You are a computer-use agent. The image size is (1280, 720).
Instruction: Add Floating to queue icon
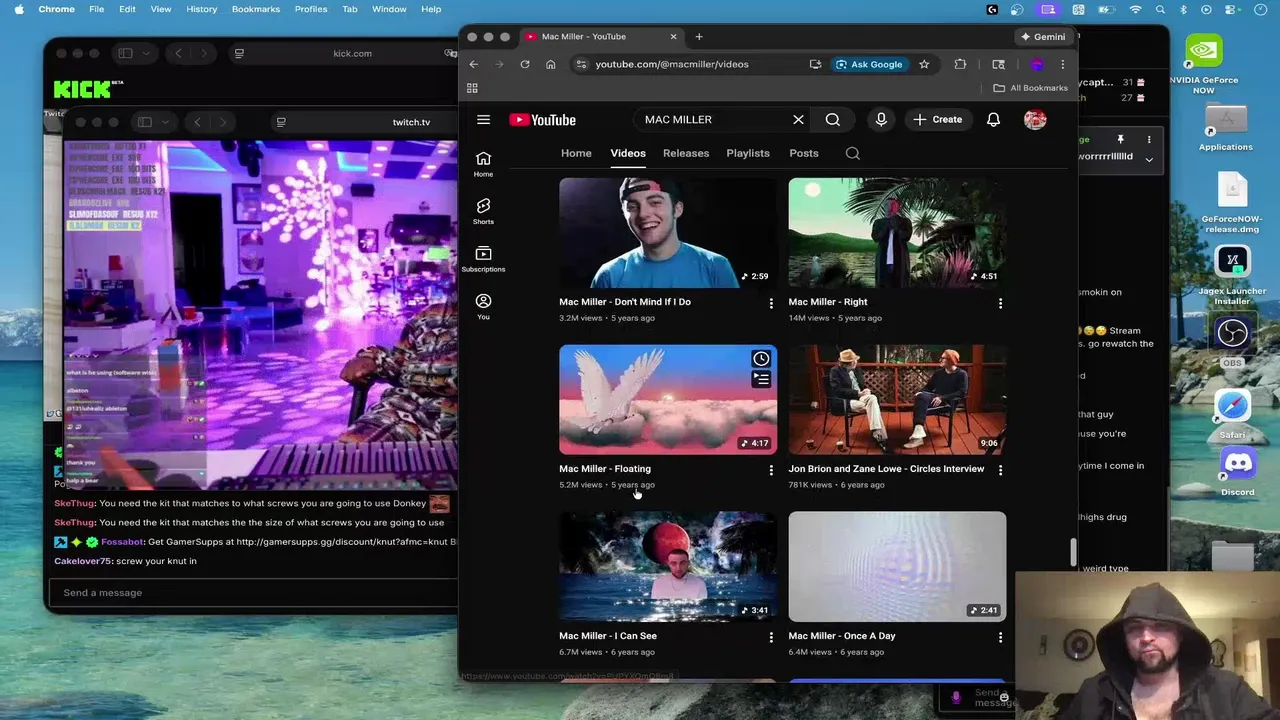pyautogui.click(x=761, y=380)
